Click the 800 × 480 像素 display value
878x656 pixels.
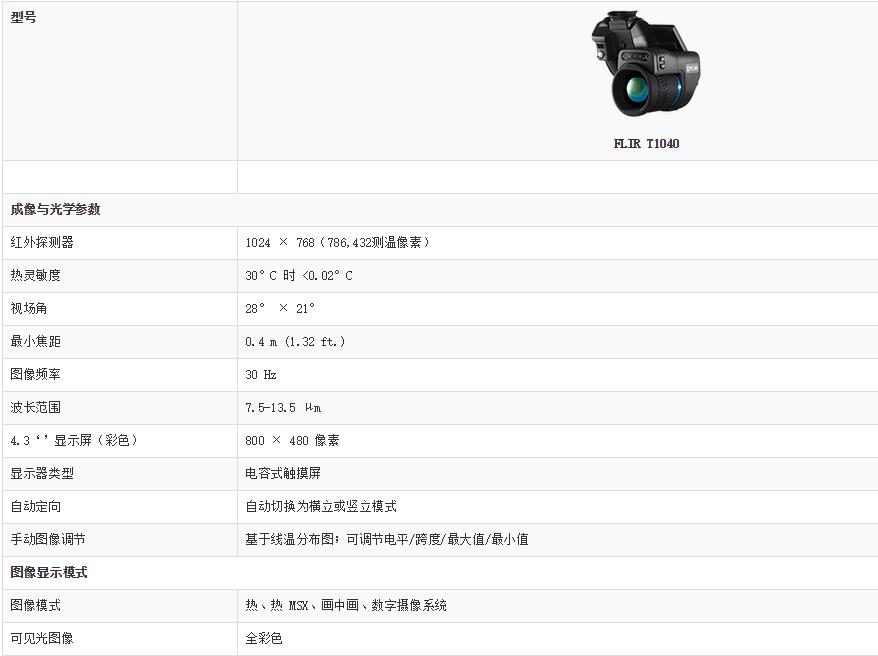point(292,441)
